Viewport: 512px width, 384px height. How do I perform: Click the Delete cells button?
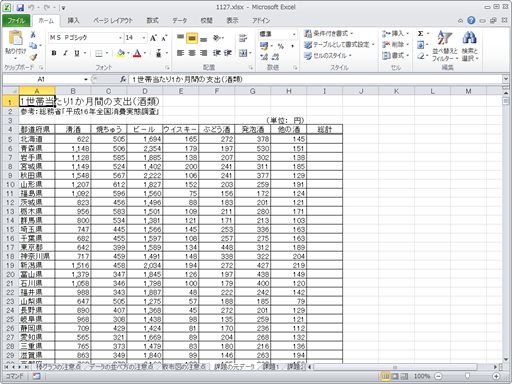click(396, 45)
